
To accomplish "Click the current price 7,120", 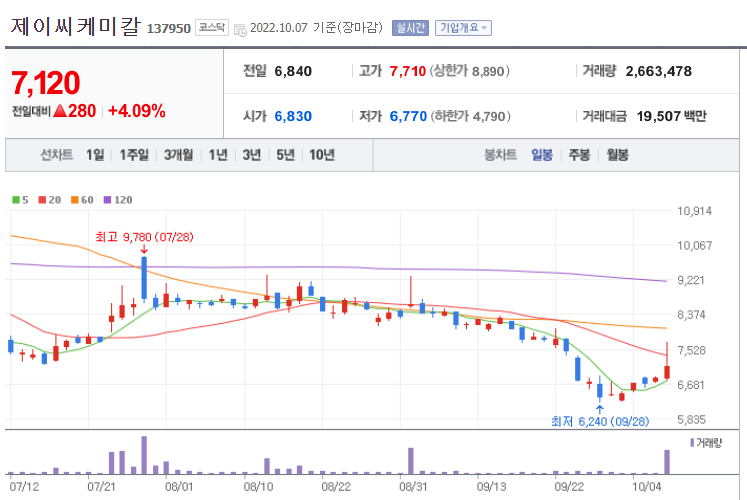I will (x=45, y=83).
